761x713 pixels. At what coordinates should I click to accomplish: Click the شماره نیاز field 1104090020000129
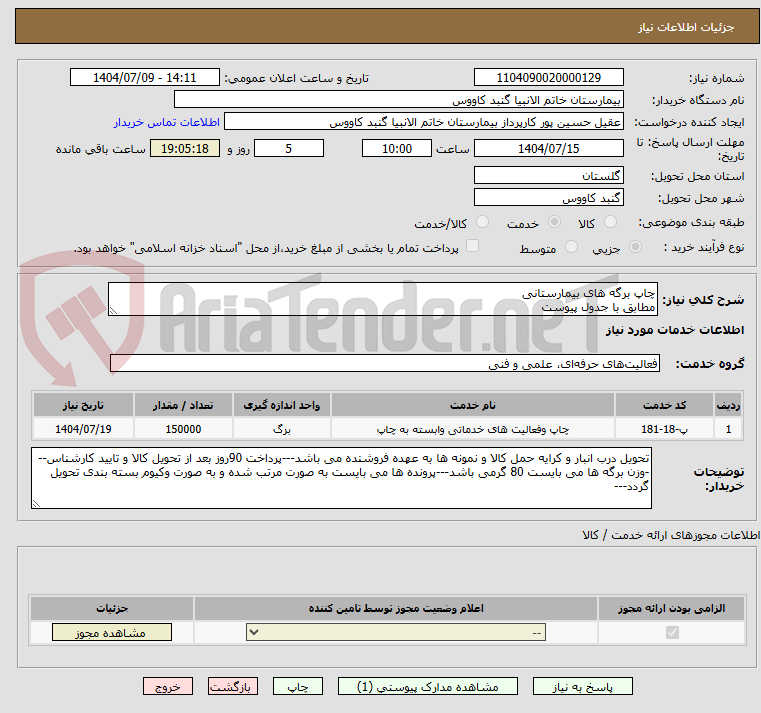point(548,78)
